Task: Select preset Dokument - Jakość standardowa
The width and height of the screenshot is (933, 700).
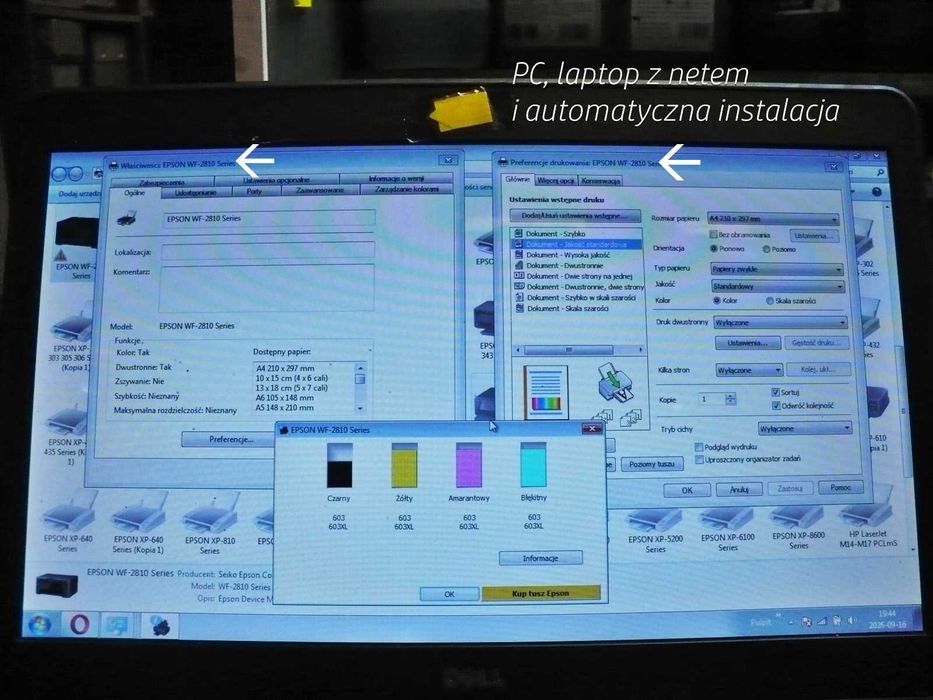Action: [x=576, y=244]
